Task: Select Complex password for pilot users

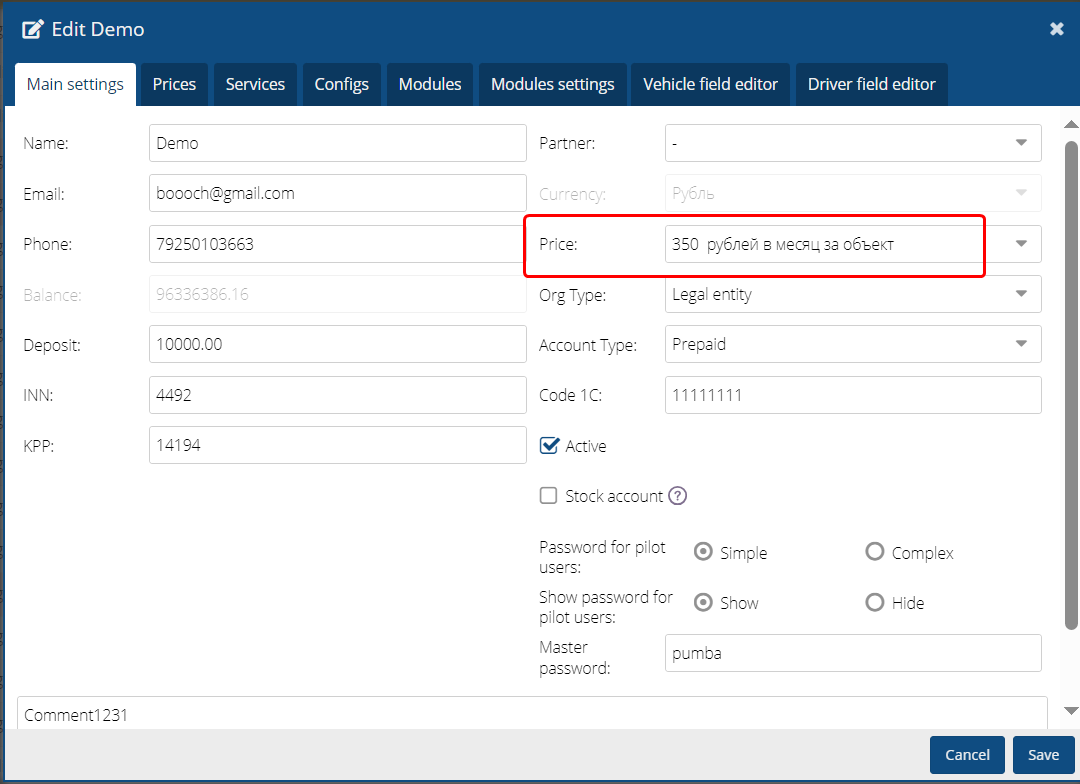Action: coord(875,552)
